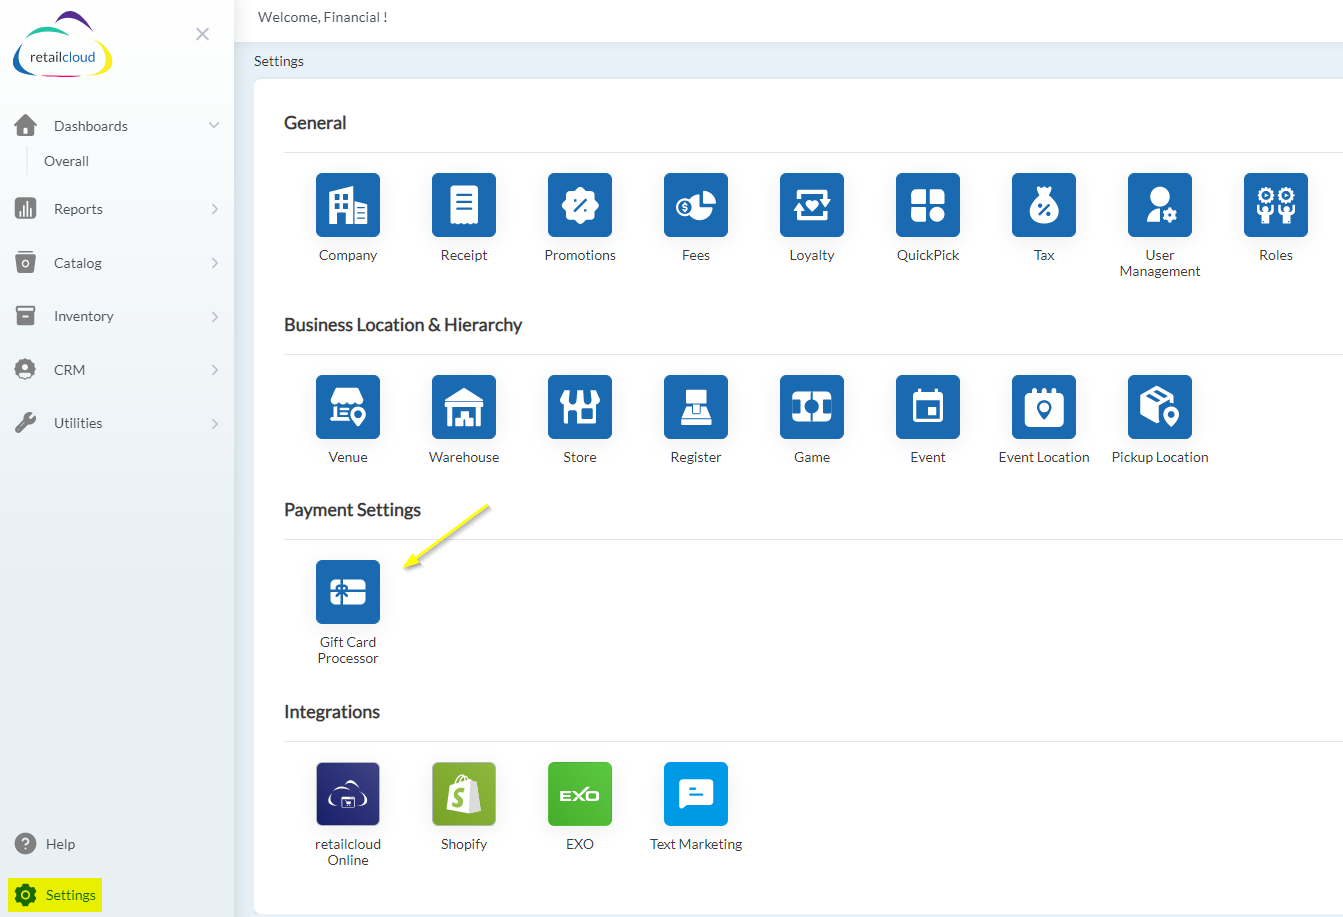Open the Gift Card Processor icon
1343x917 pixels.
(x=348, y=592)
